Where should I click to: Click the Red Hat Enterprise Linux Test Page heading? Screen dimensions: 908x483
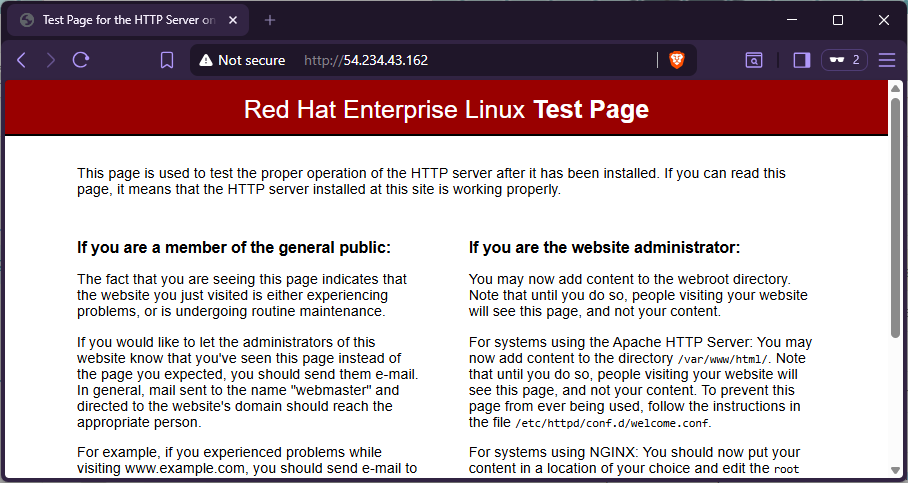pos(446,109)
